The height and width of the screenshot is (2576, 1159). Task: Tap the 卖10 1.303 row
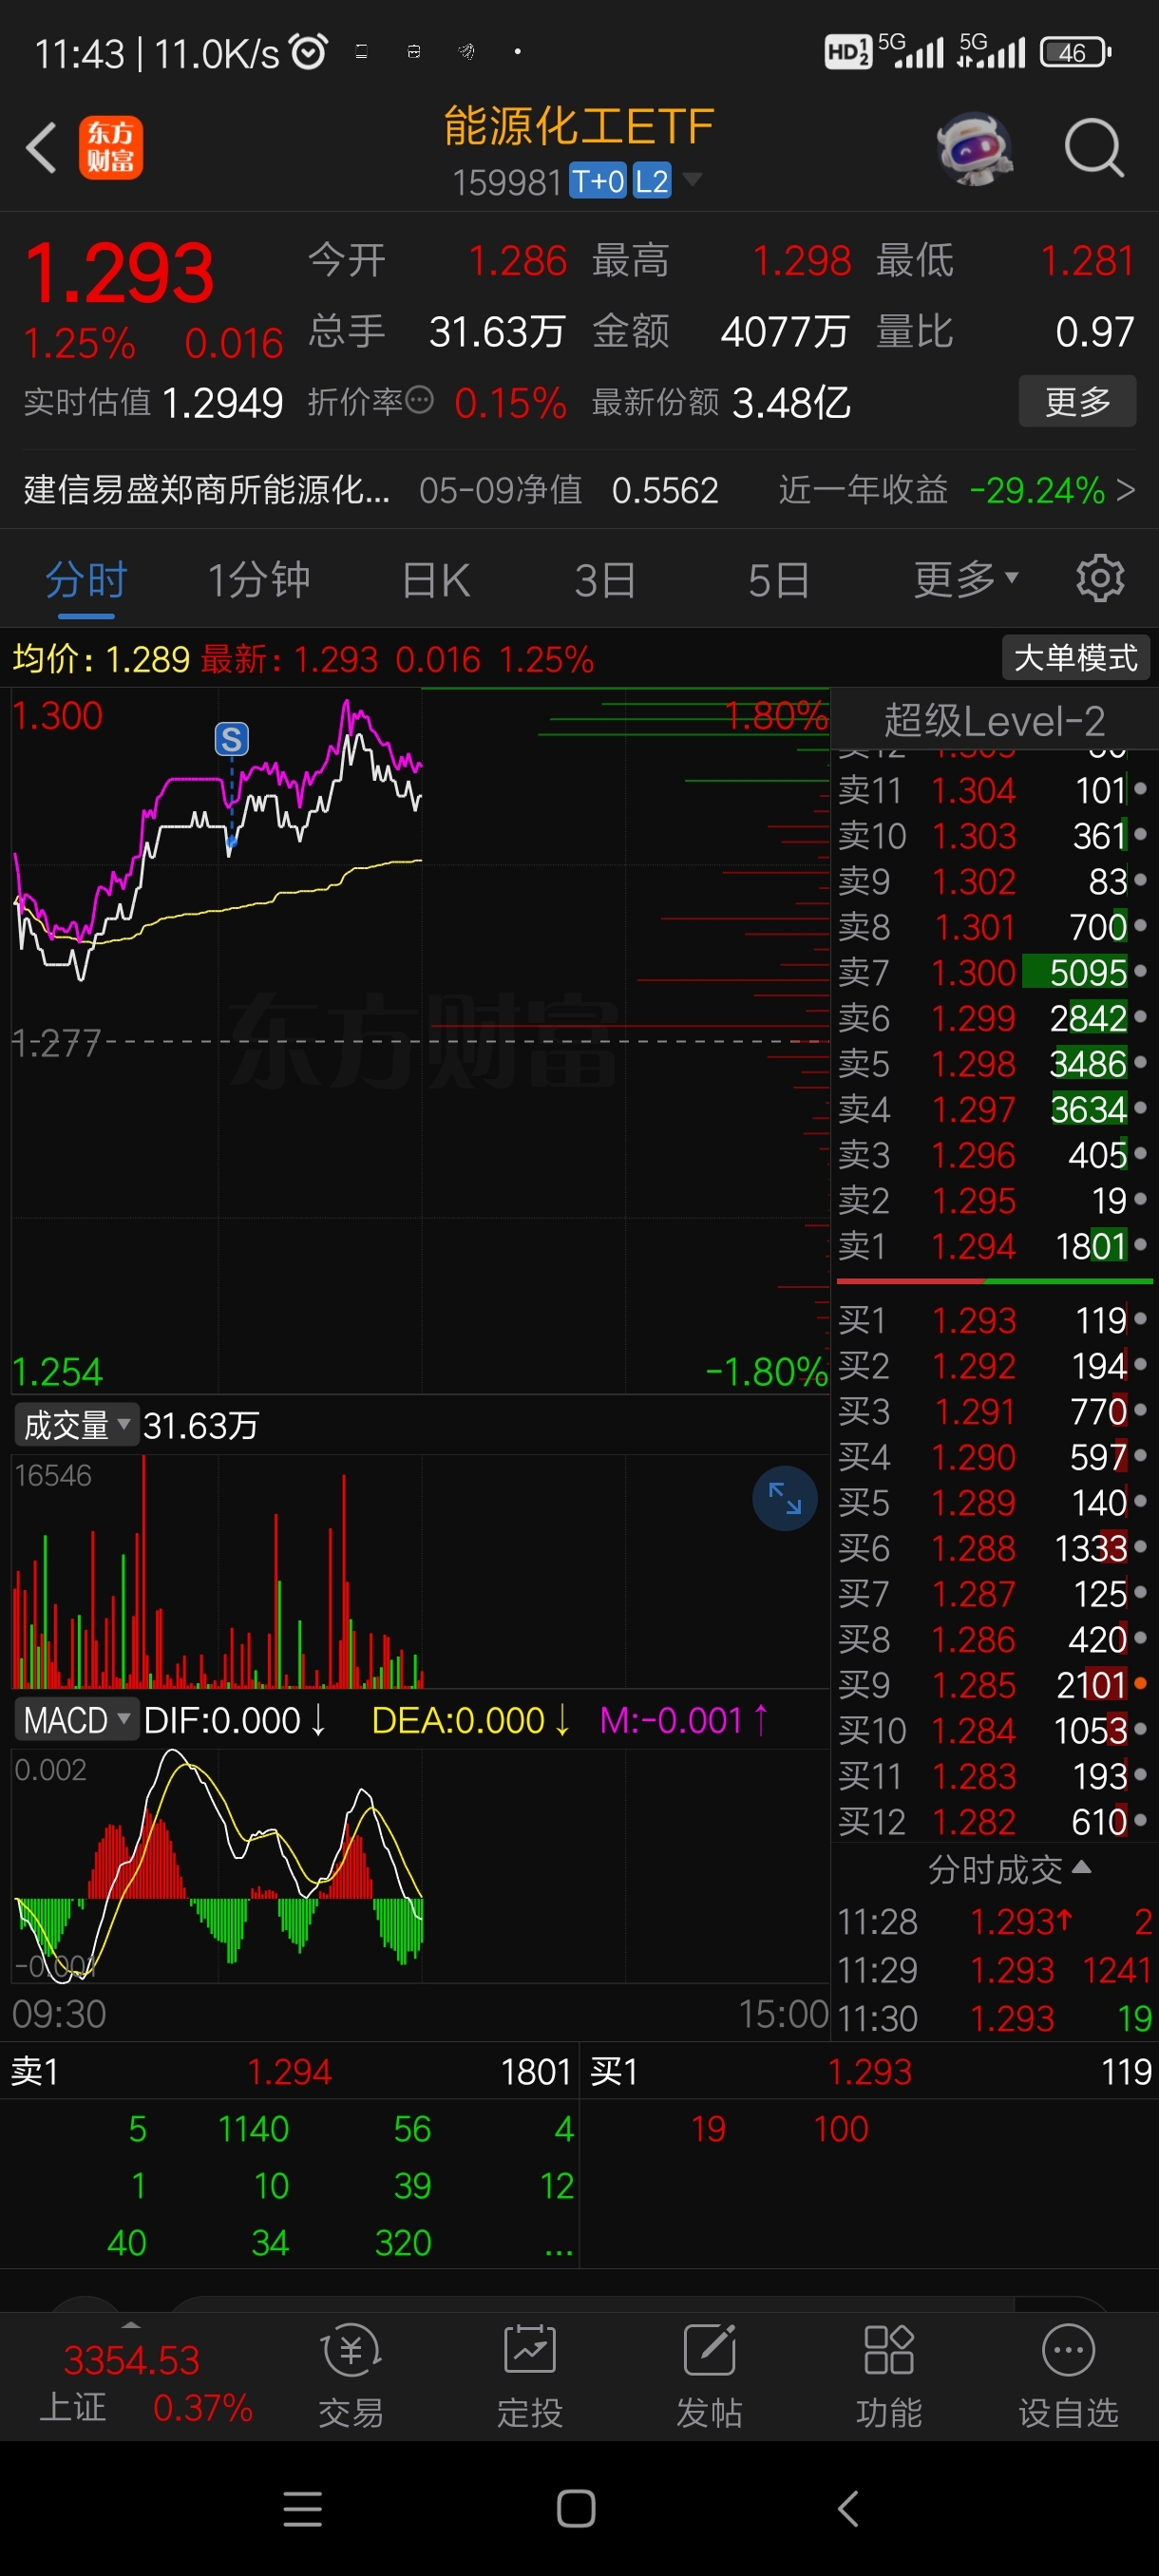coord(994,835)
